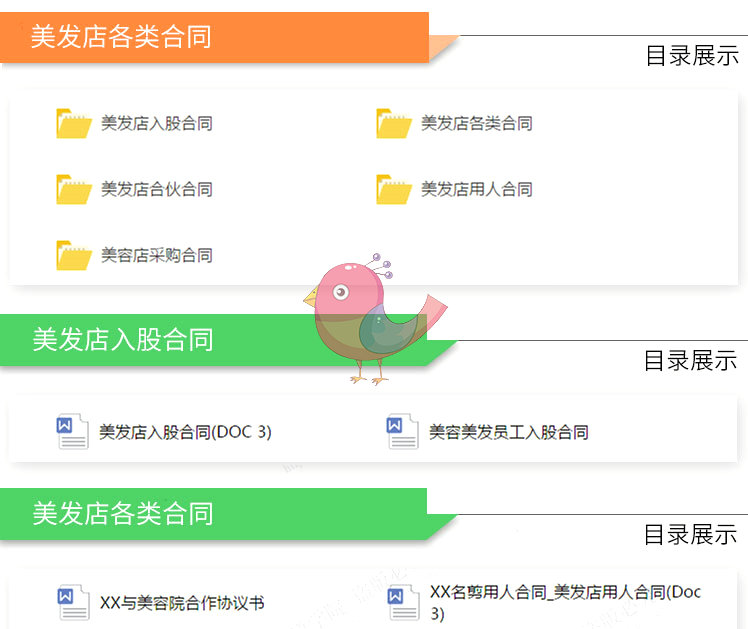
Task: Select the green 美发店入股合同 section banner
Action: click(x=213, y=340)
